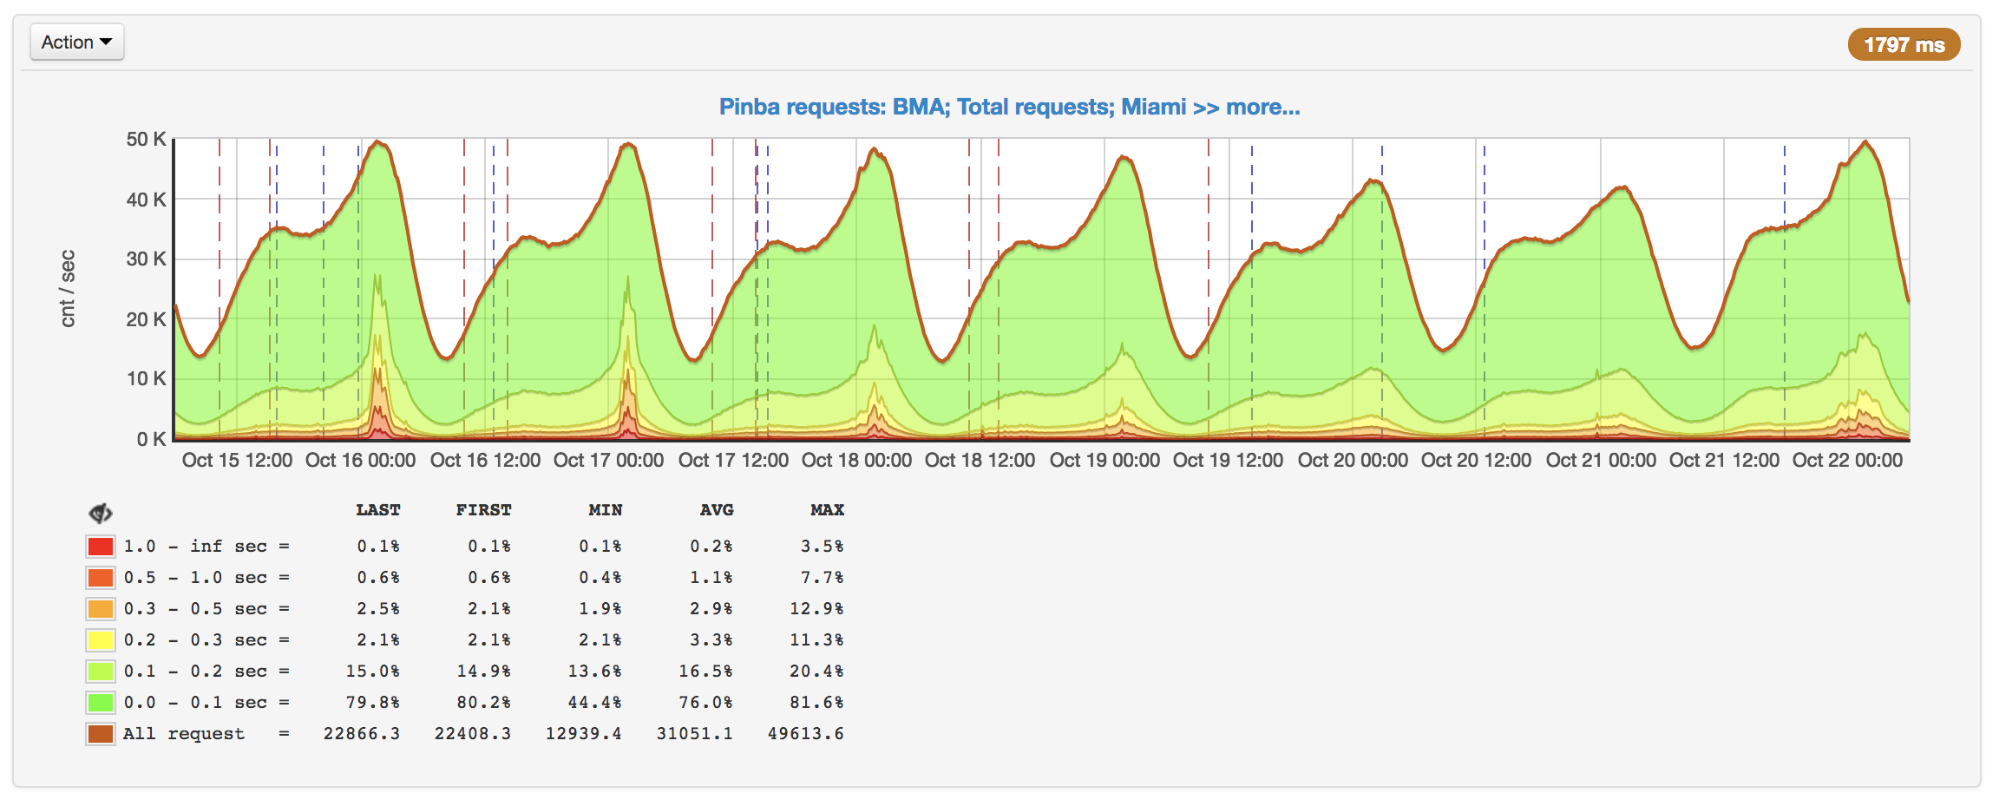
Task: Click the Oct 16 00:00 axis label
Action: point(360,460)
